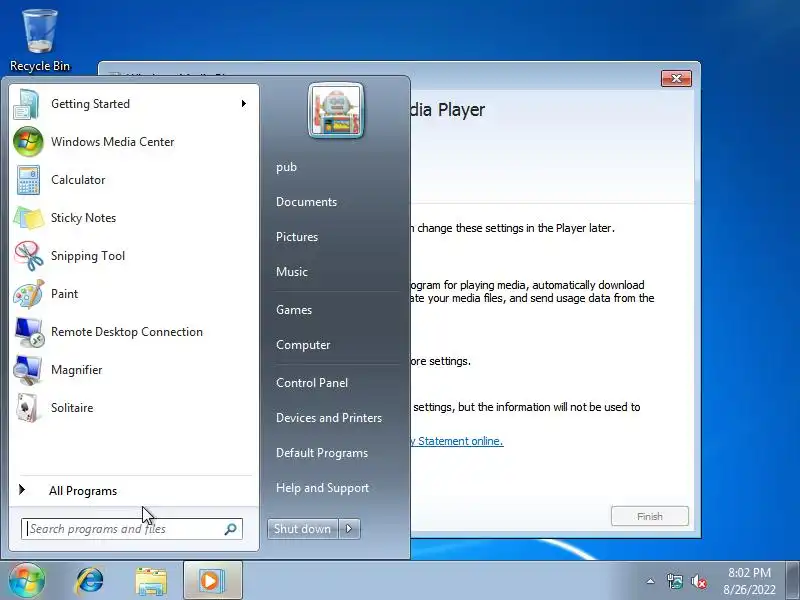Open Default Programs
The height and width of the screenshot is (600, 800).
coord(321,453)
